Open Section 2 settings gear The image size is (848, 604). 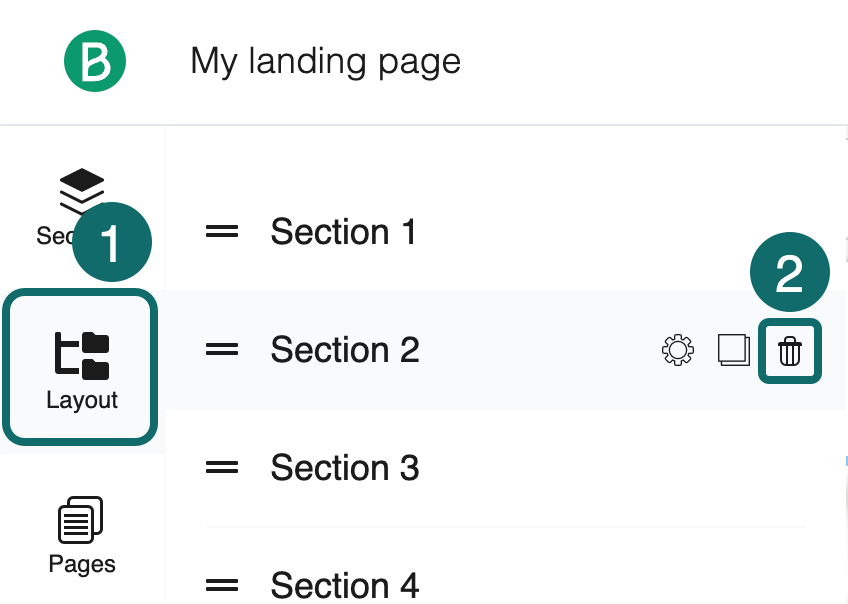pos(678,350)
